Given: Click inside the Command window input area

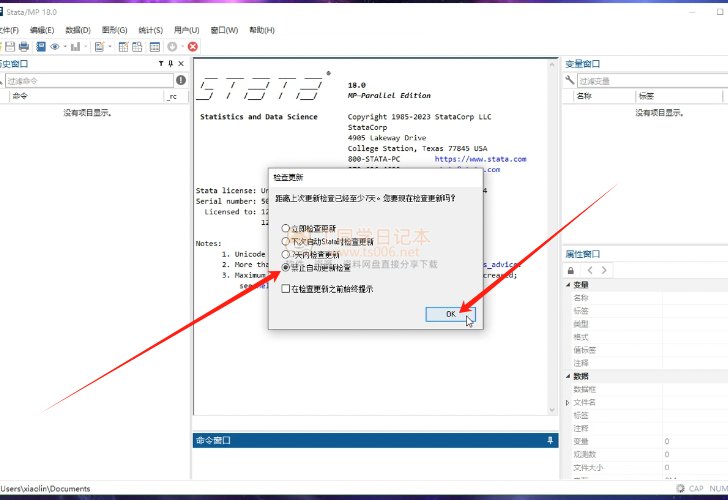Looking at the screenshot, I should 375,463.
